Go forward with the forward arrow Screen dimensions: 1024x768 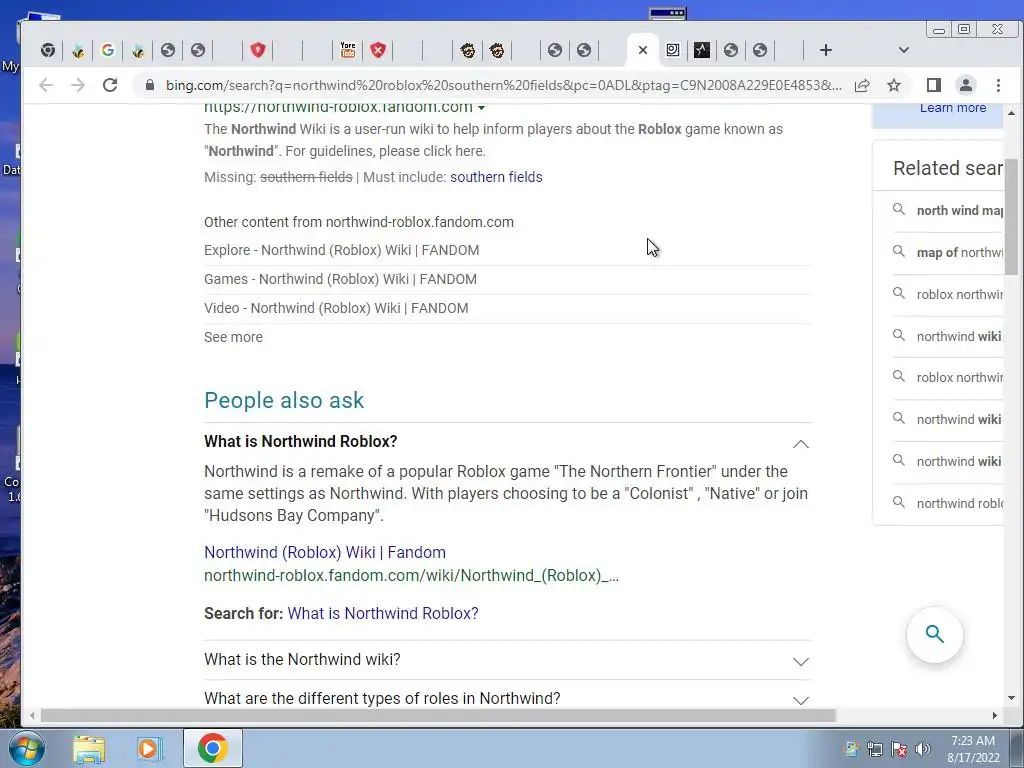click(x=78, y=85)
